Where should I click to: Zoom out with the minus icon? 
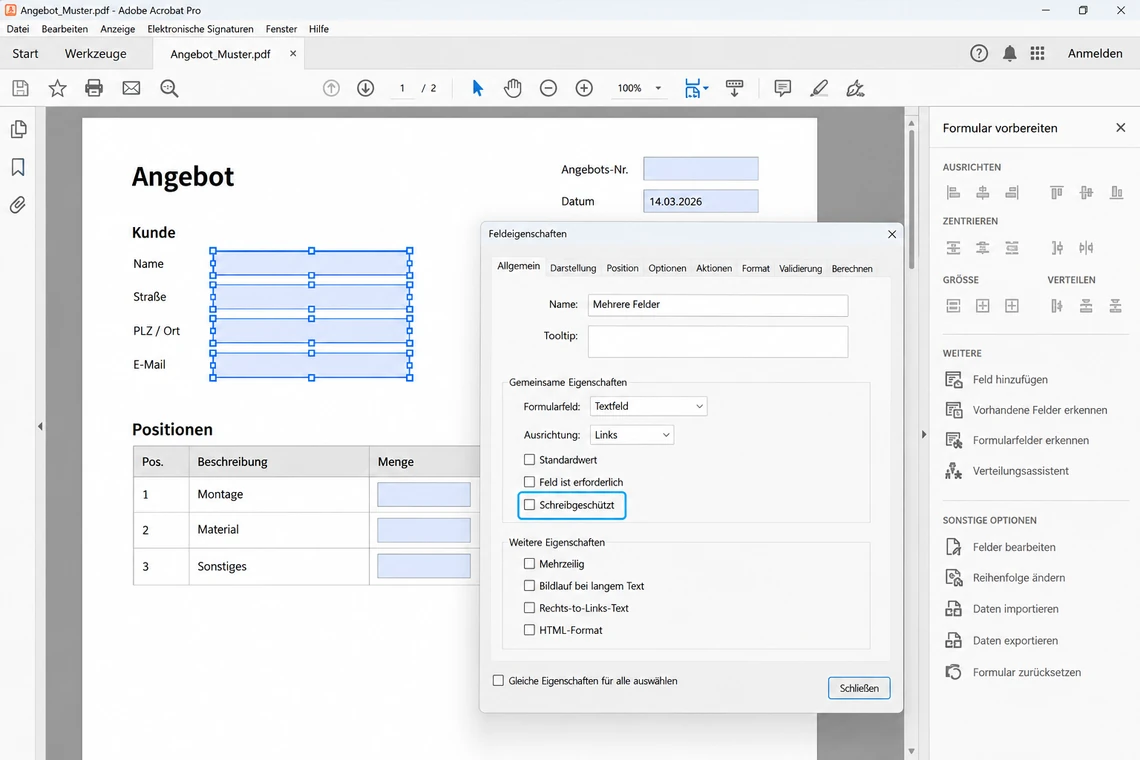tap(548, 88)
